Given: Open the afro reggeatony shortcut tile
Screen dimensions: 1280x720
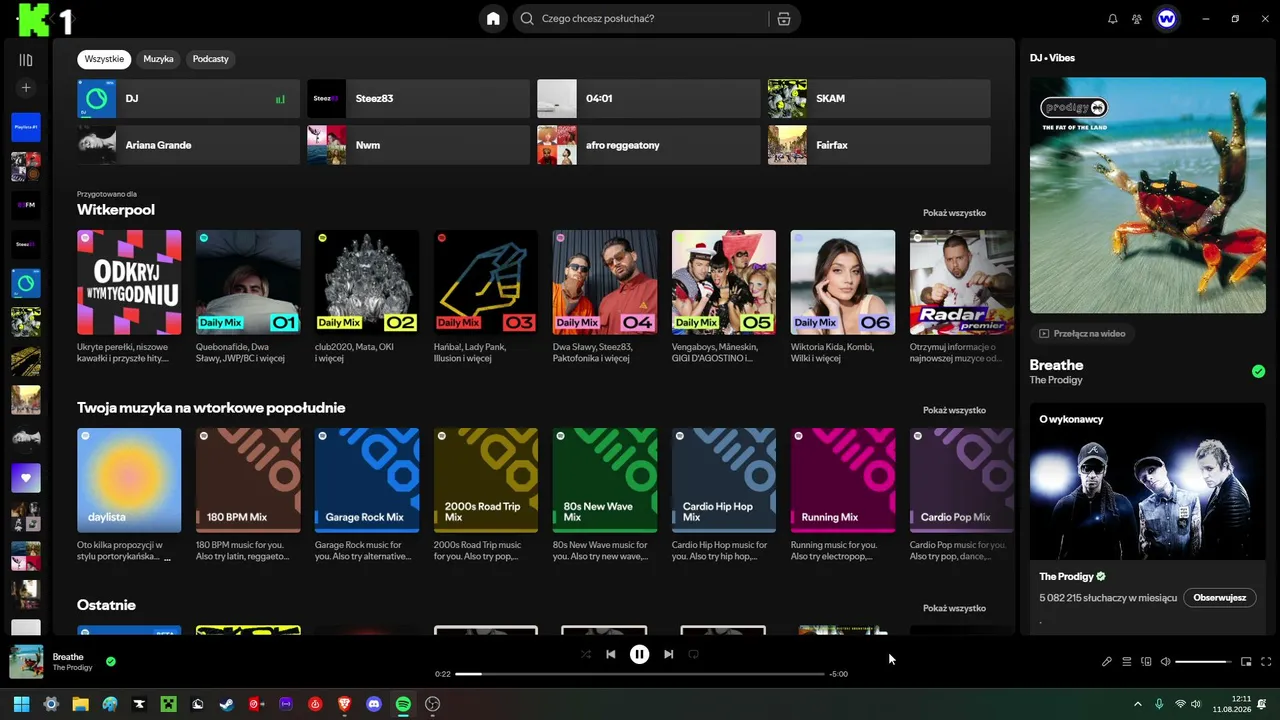Looking at the screenshot, I should point(649,145).
